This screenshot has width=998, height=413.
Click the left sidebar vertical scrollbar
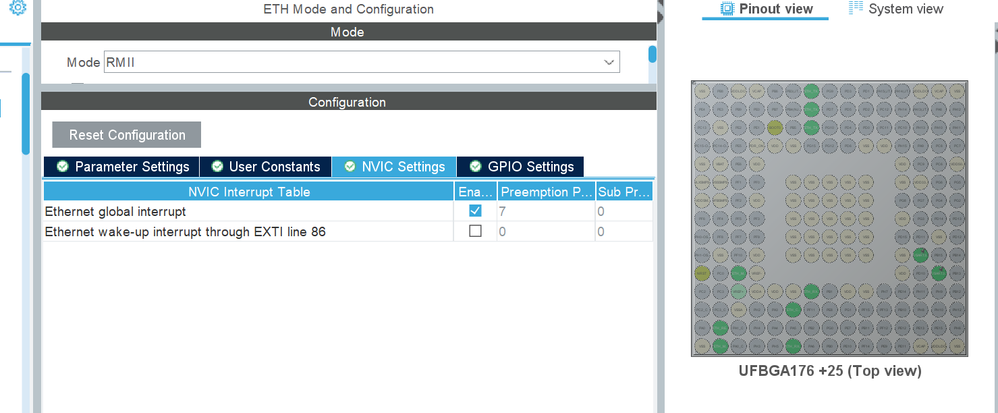[x=25, y=113]
